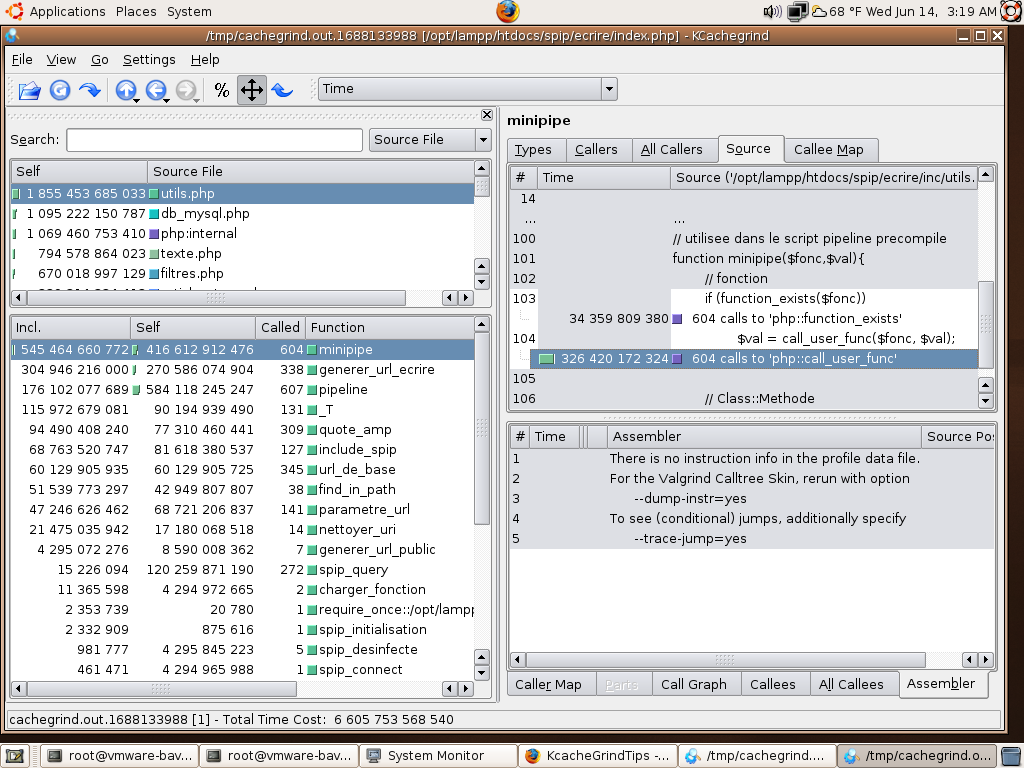Switch to the Call Graph tab

tap(694, 684)
